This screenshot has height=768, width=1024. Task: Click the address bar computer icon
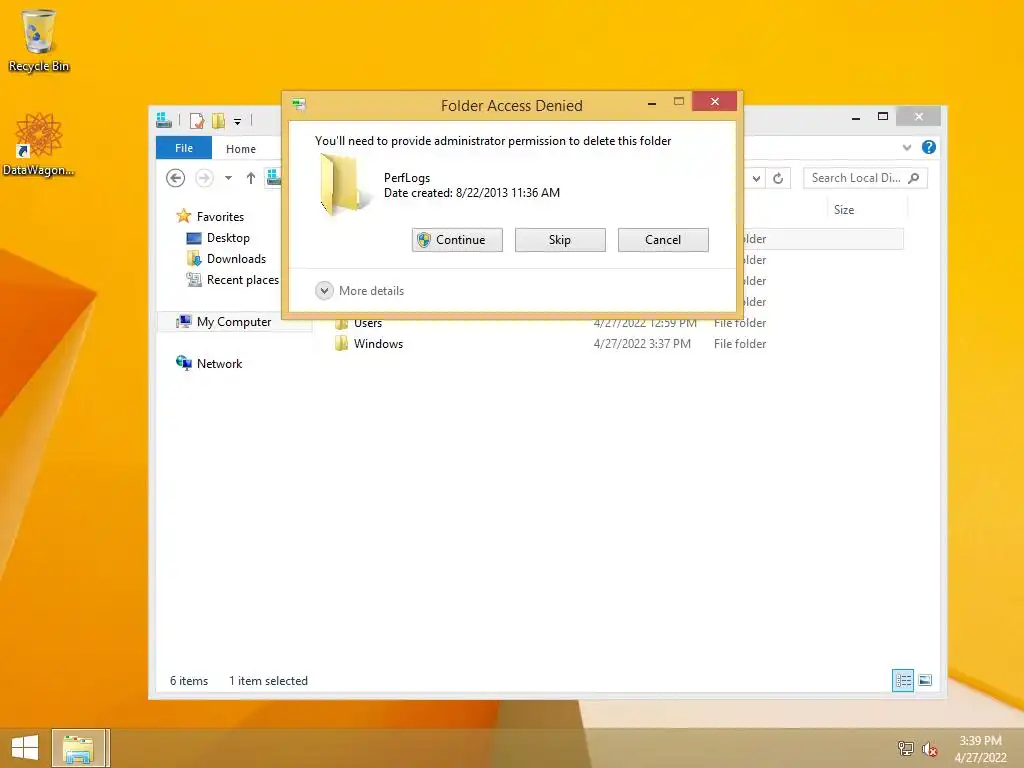(x=274, y=177)
